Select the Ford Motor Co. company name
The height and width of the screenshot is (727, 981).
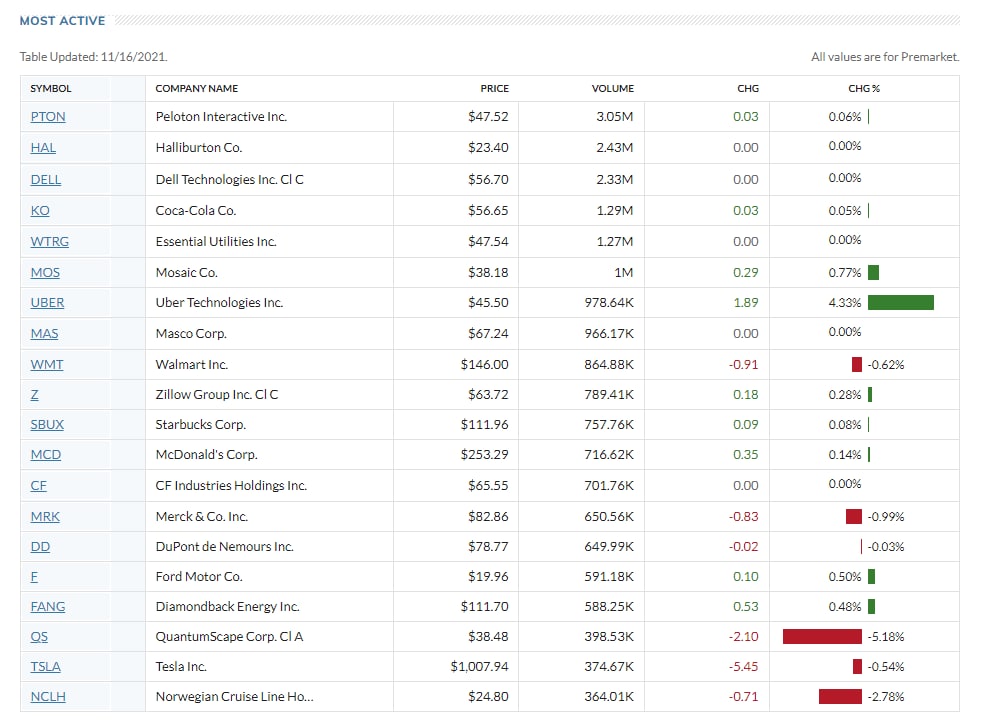[x=198, y=577]
